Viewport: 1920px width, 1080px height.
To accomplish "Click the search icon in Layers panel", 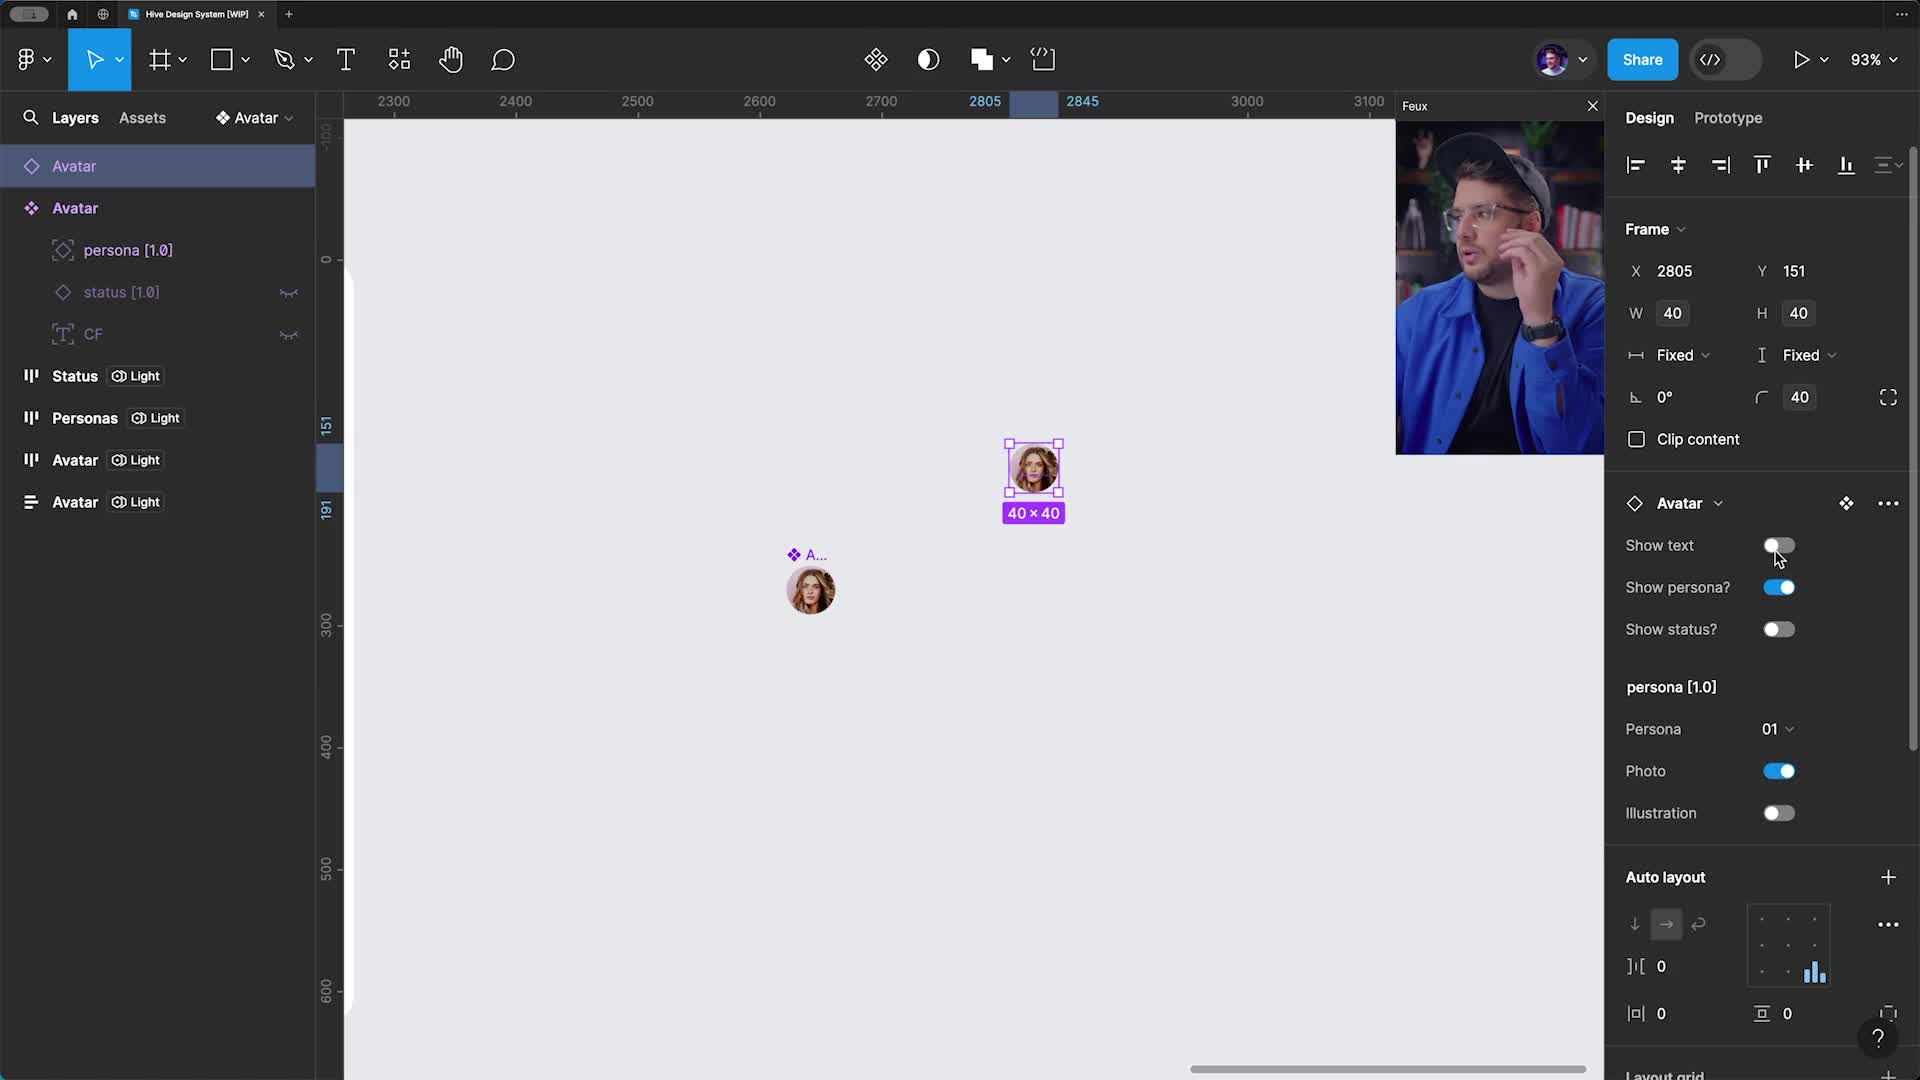I will [31, 118].
